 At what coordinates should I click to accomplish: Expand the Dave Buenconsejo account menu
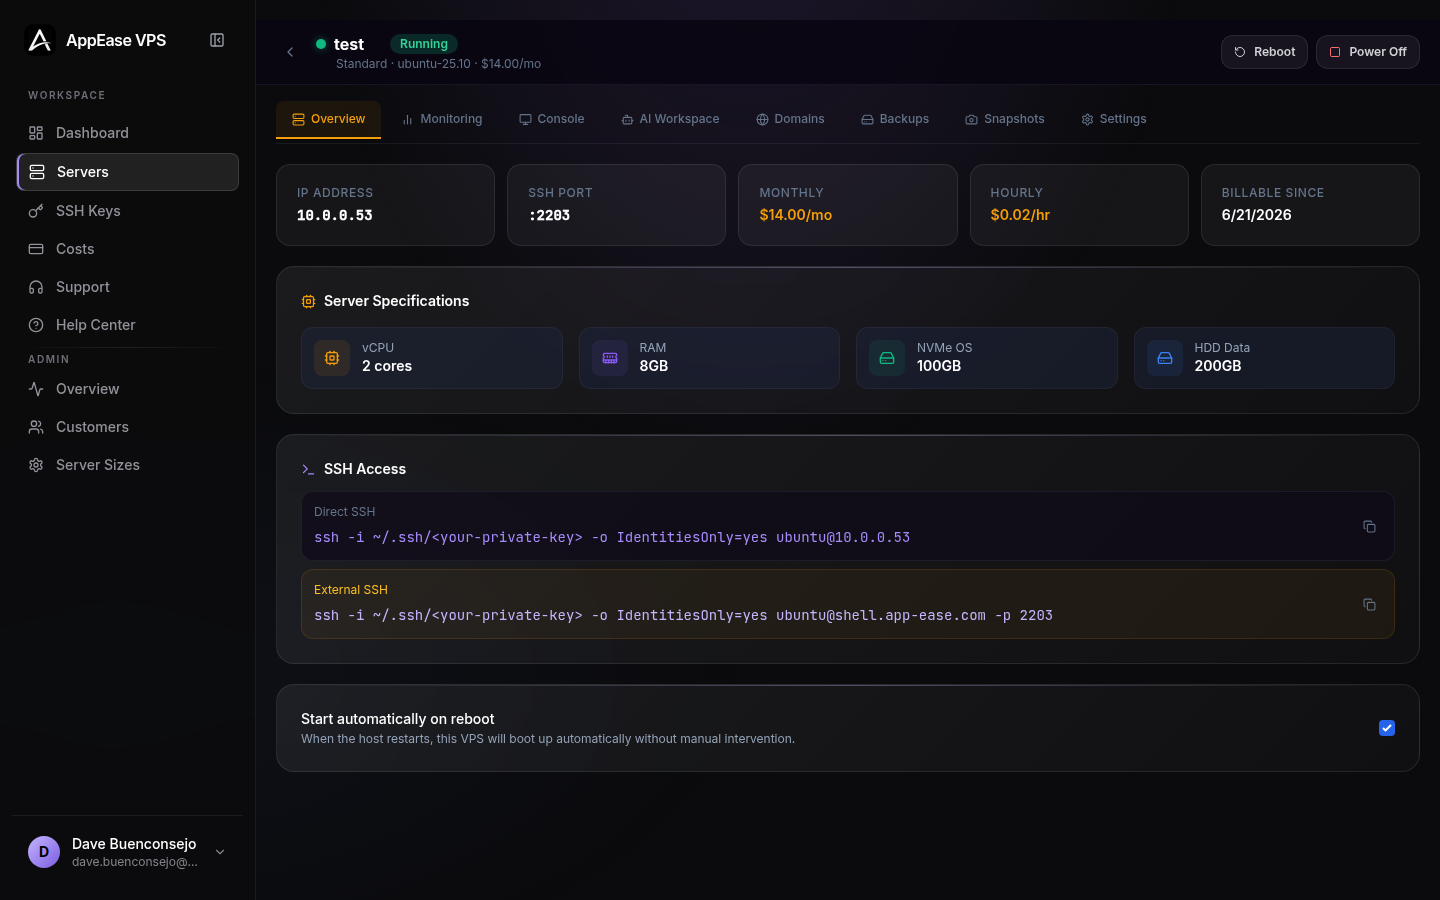pyautogui.click(x=220, y=852)
